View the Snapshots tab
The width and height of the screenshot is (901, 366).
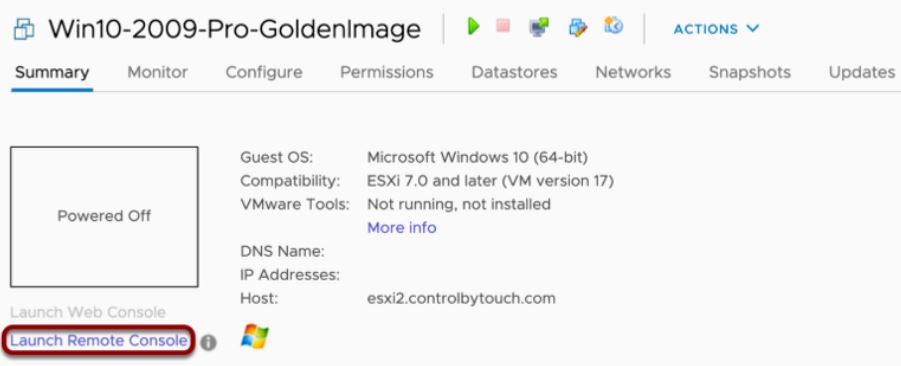750,72
